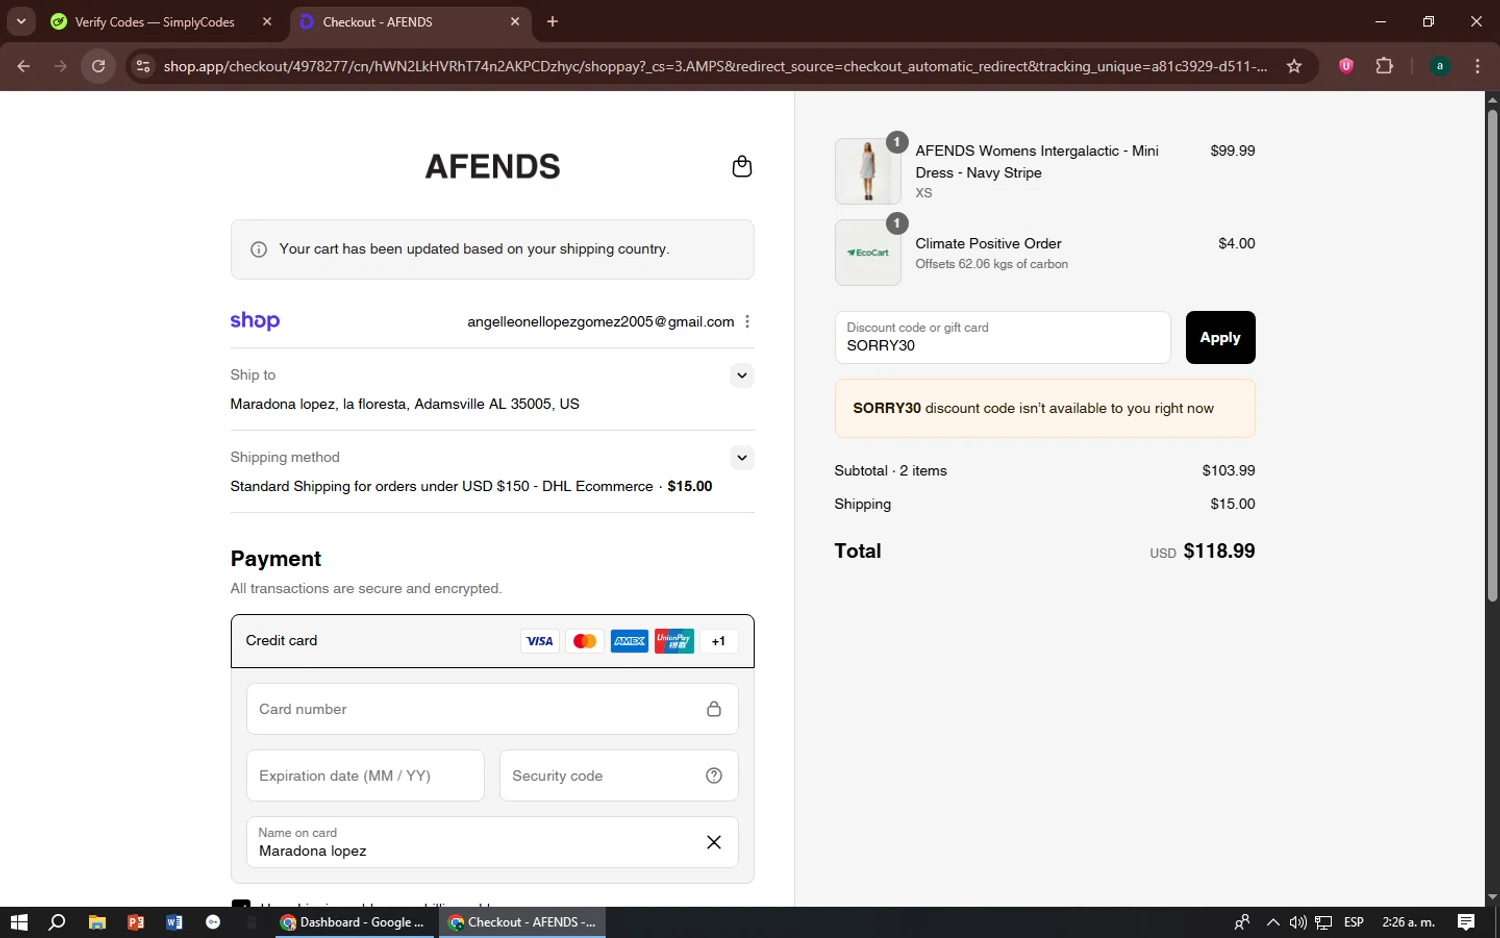Click the Card number field
Image resolution: width=1500 pixels, height=938 pixels.
pyautogui.click(x=492, y=709)
